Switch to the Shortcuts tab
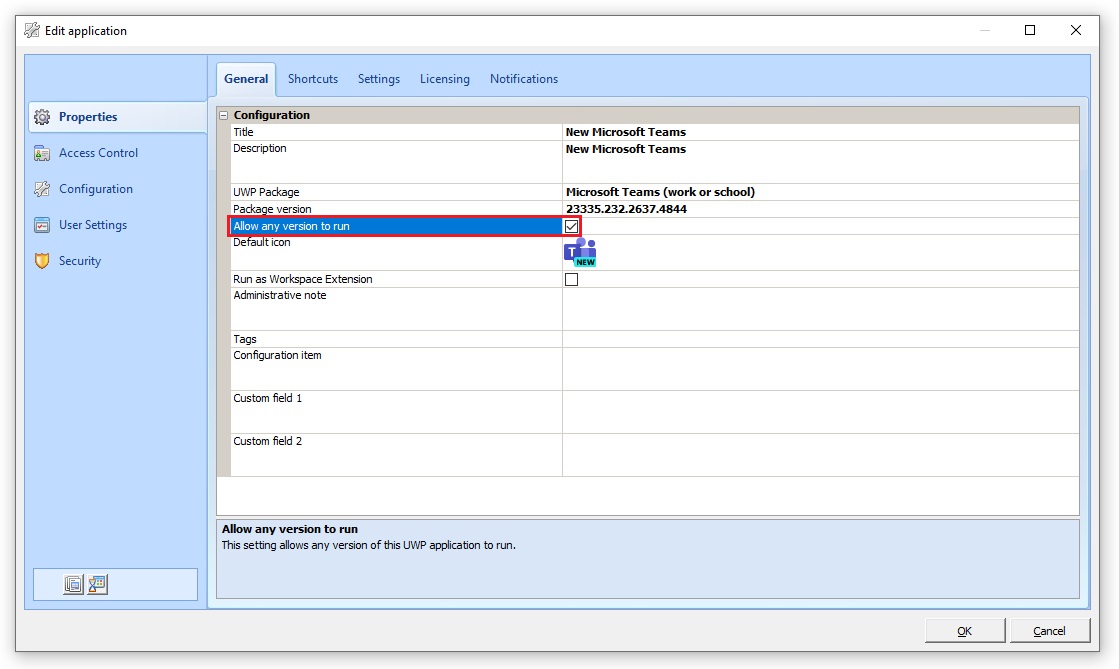 click(x=312, y=78)
